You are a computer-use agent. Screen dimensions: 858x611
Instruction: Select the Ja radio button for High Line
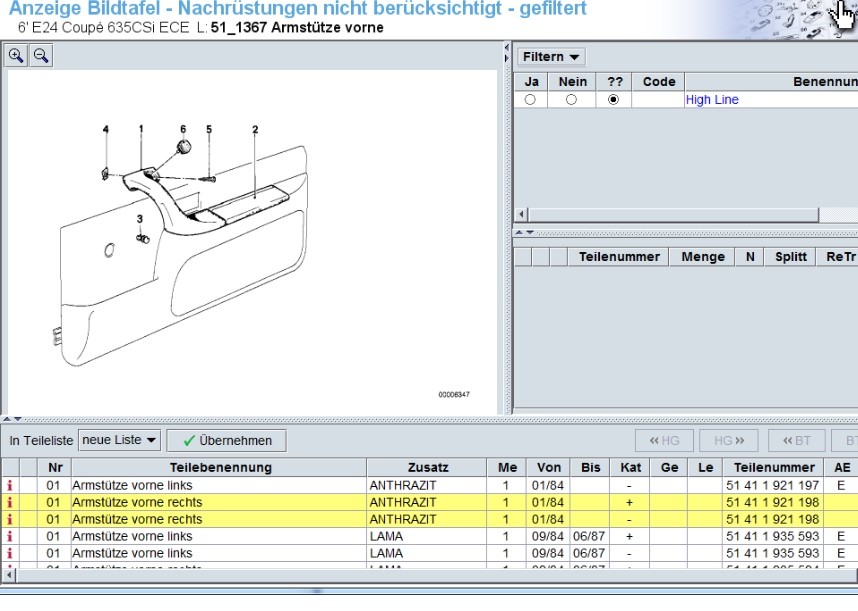tap(530, 100)
